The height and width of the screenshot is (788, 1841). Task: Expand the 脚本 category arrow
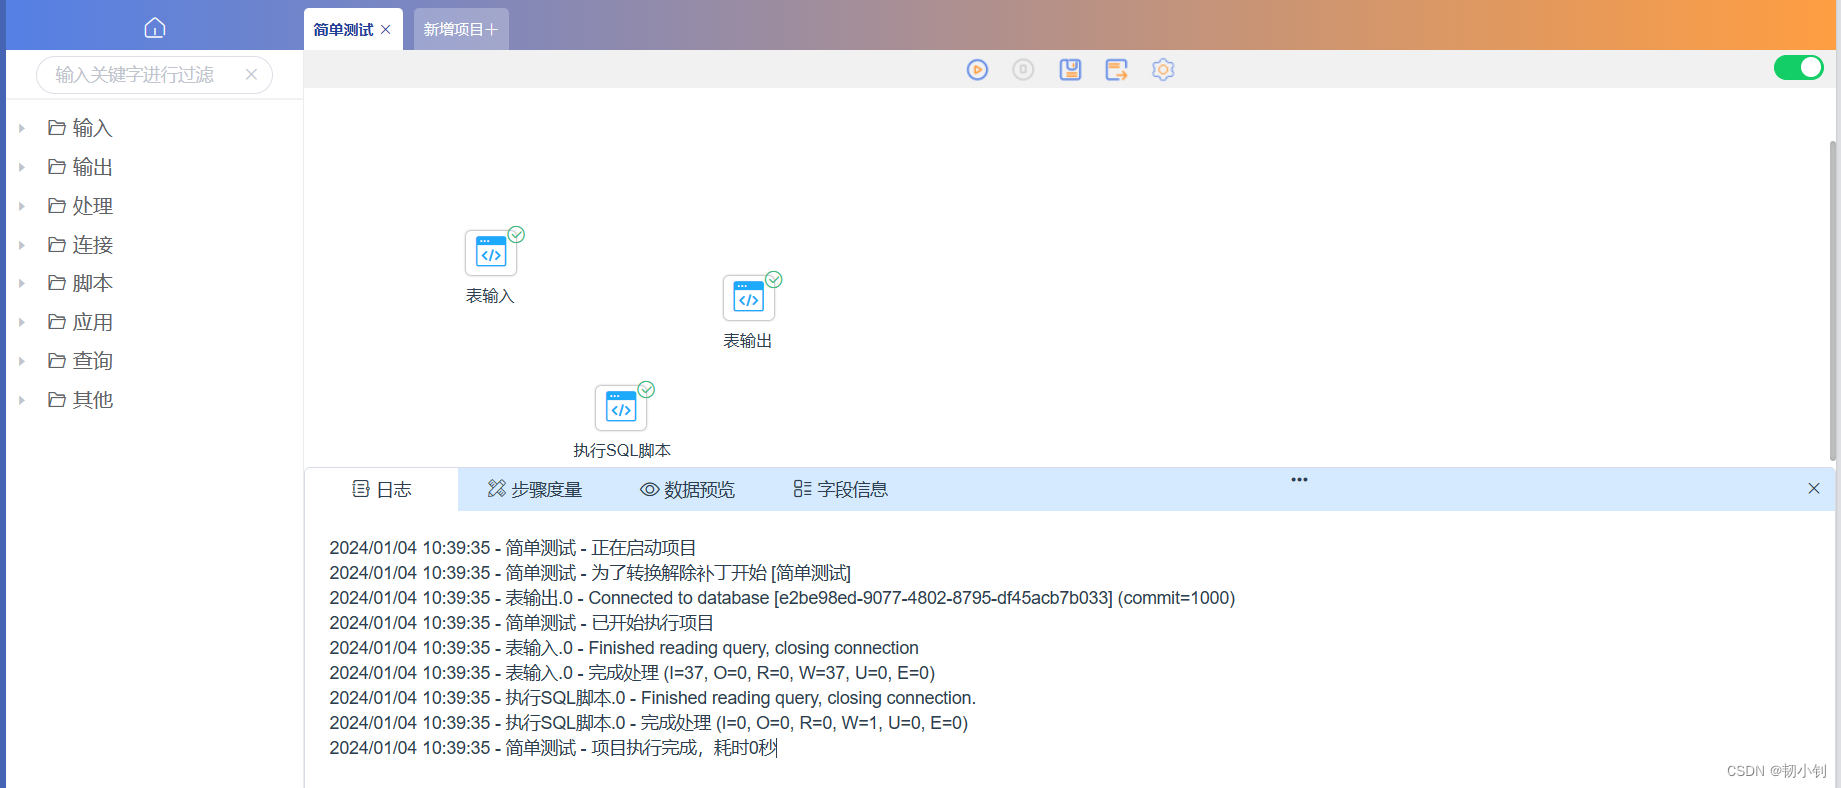(x=21, y=283)
